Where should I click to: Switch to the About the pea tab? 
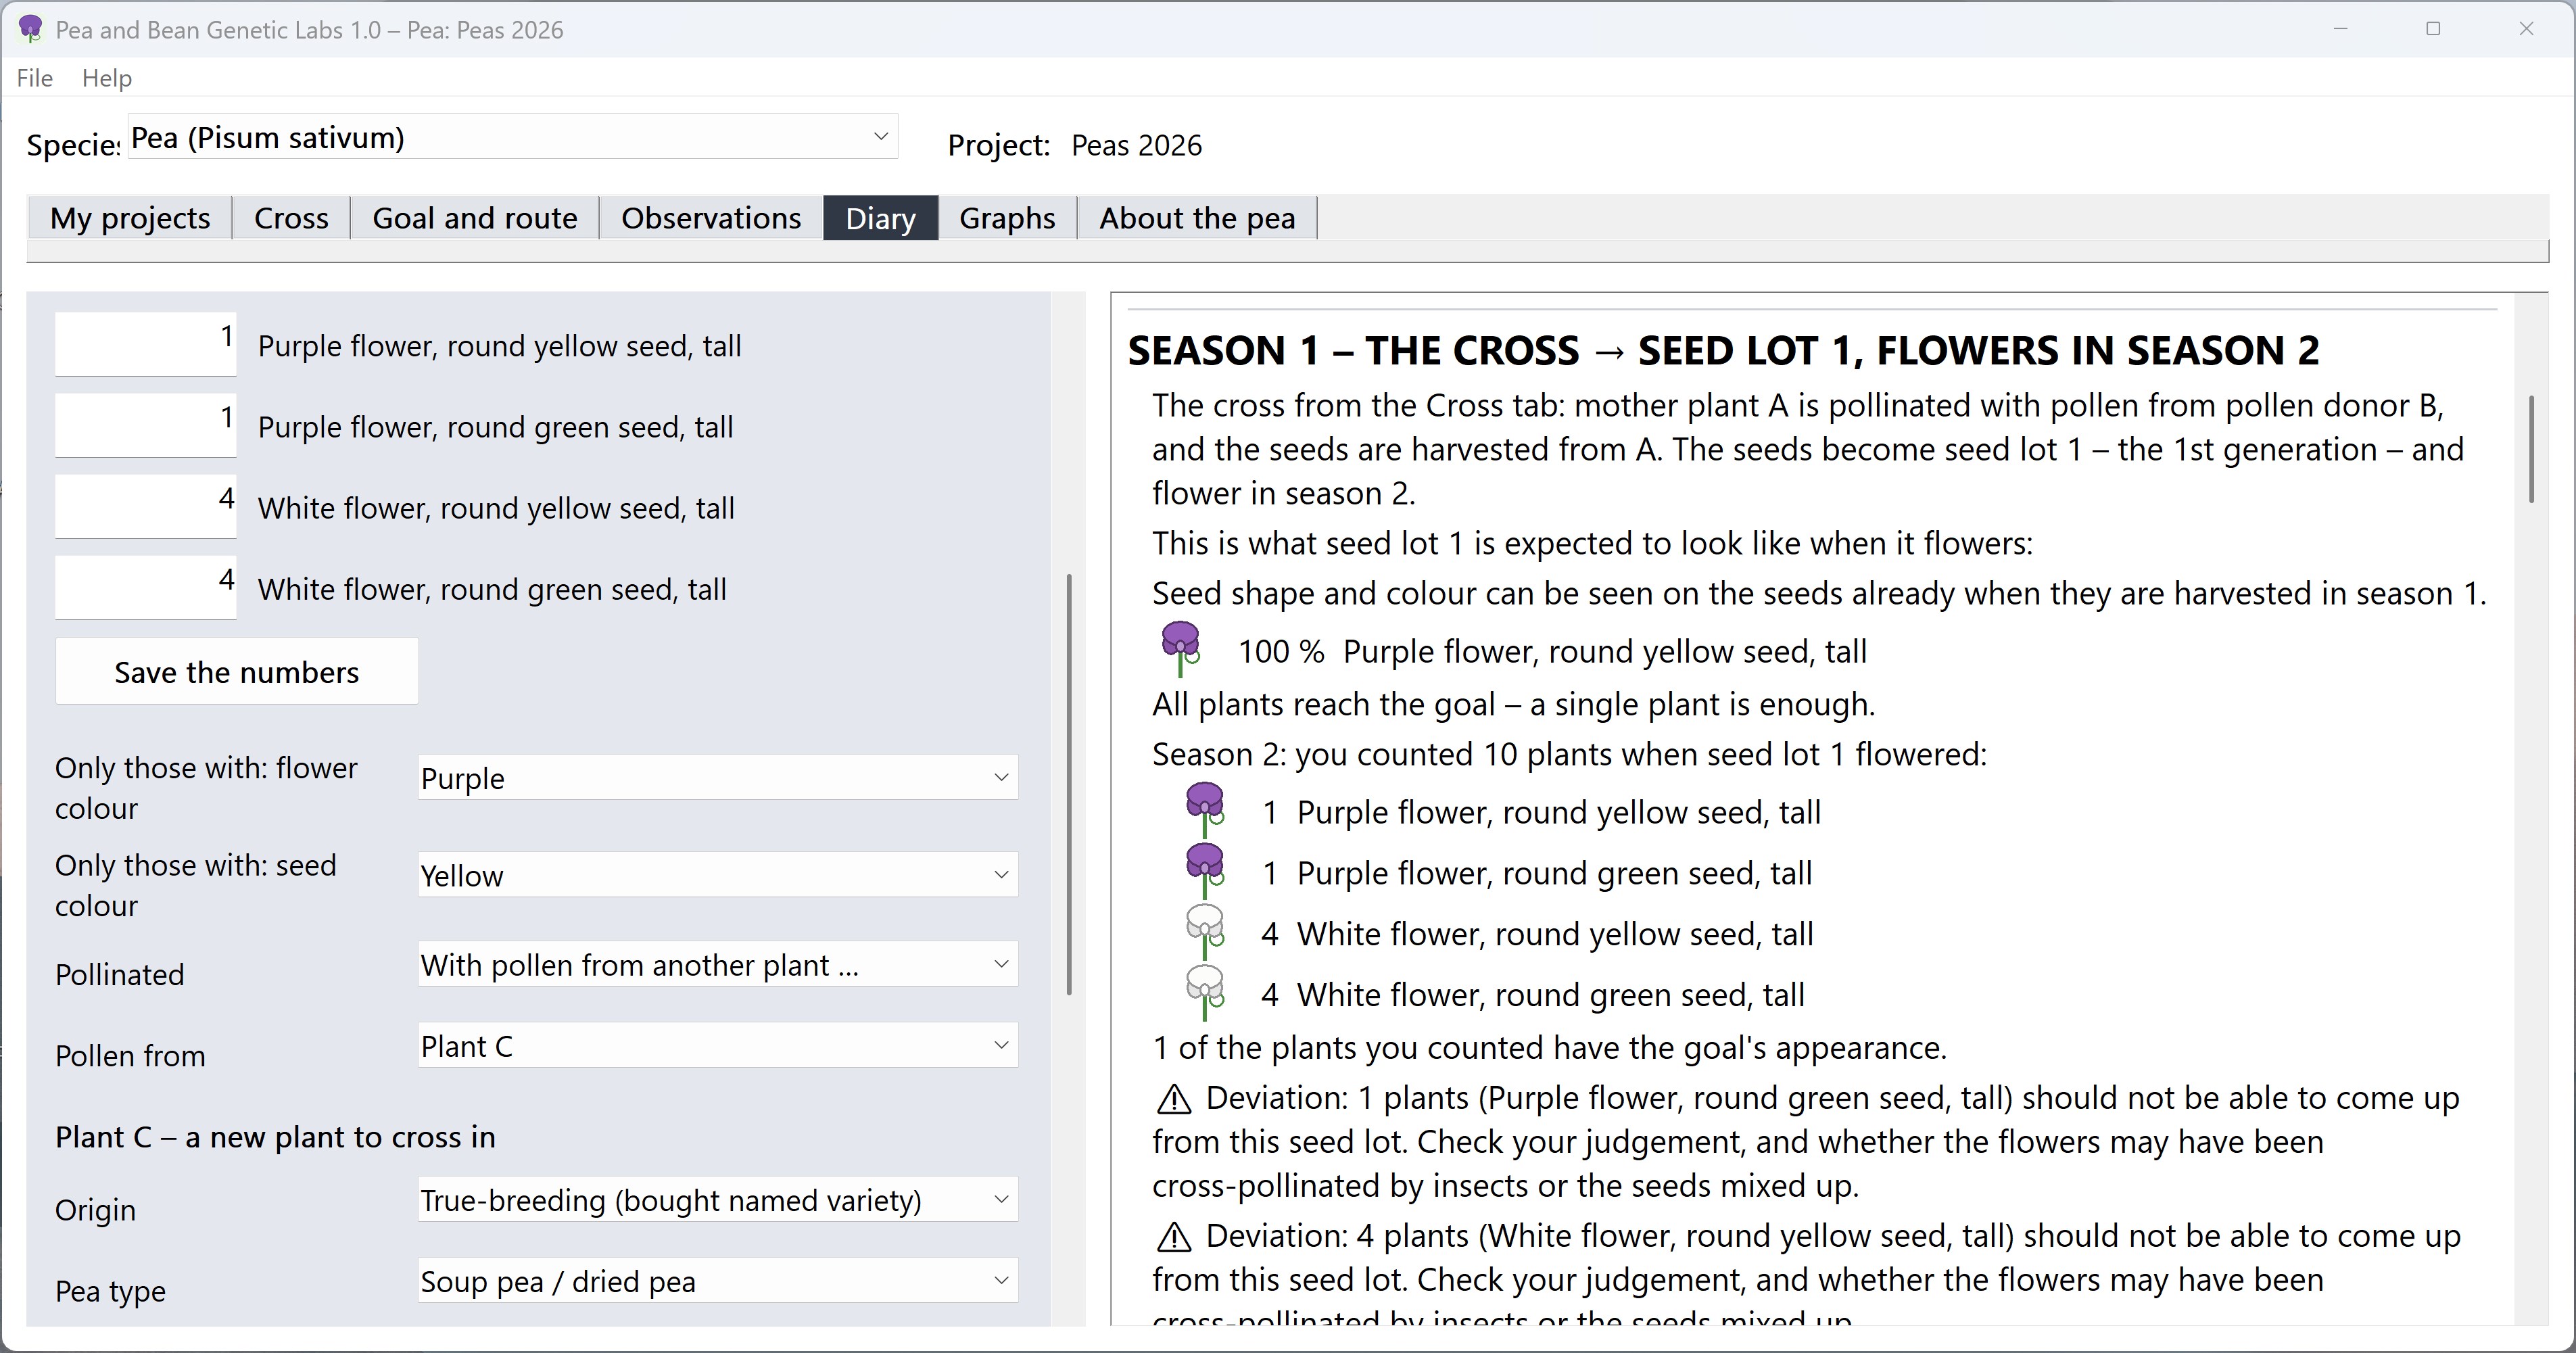coord(1197,218)
